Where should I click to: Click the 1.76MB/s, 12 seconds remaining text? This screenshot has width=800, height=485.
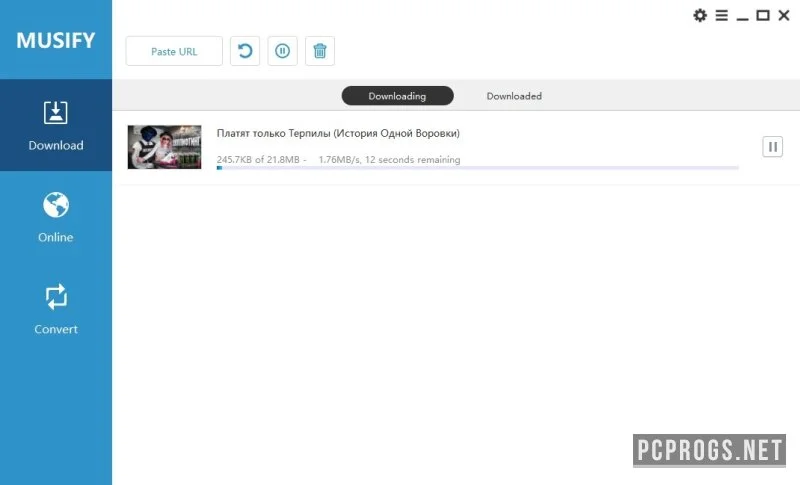point(389,160)
